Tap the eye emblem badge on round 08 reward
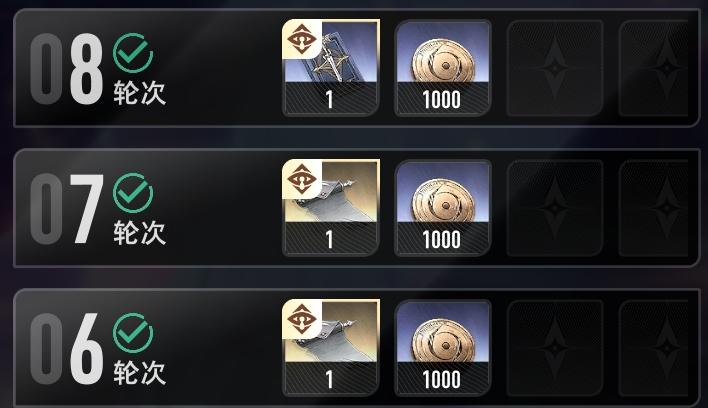The width and height of the screenshot is (708, 408). click(302, 39)
